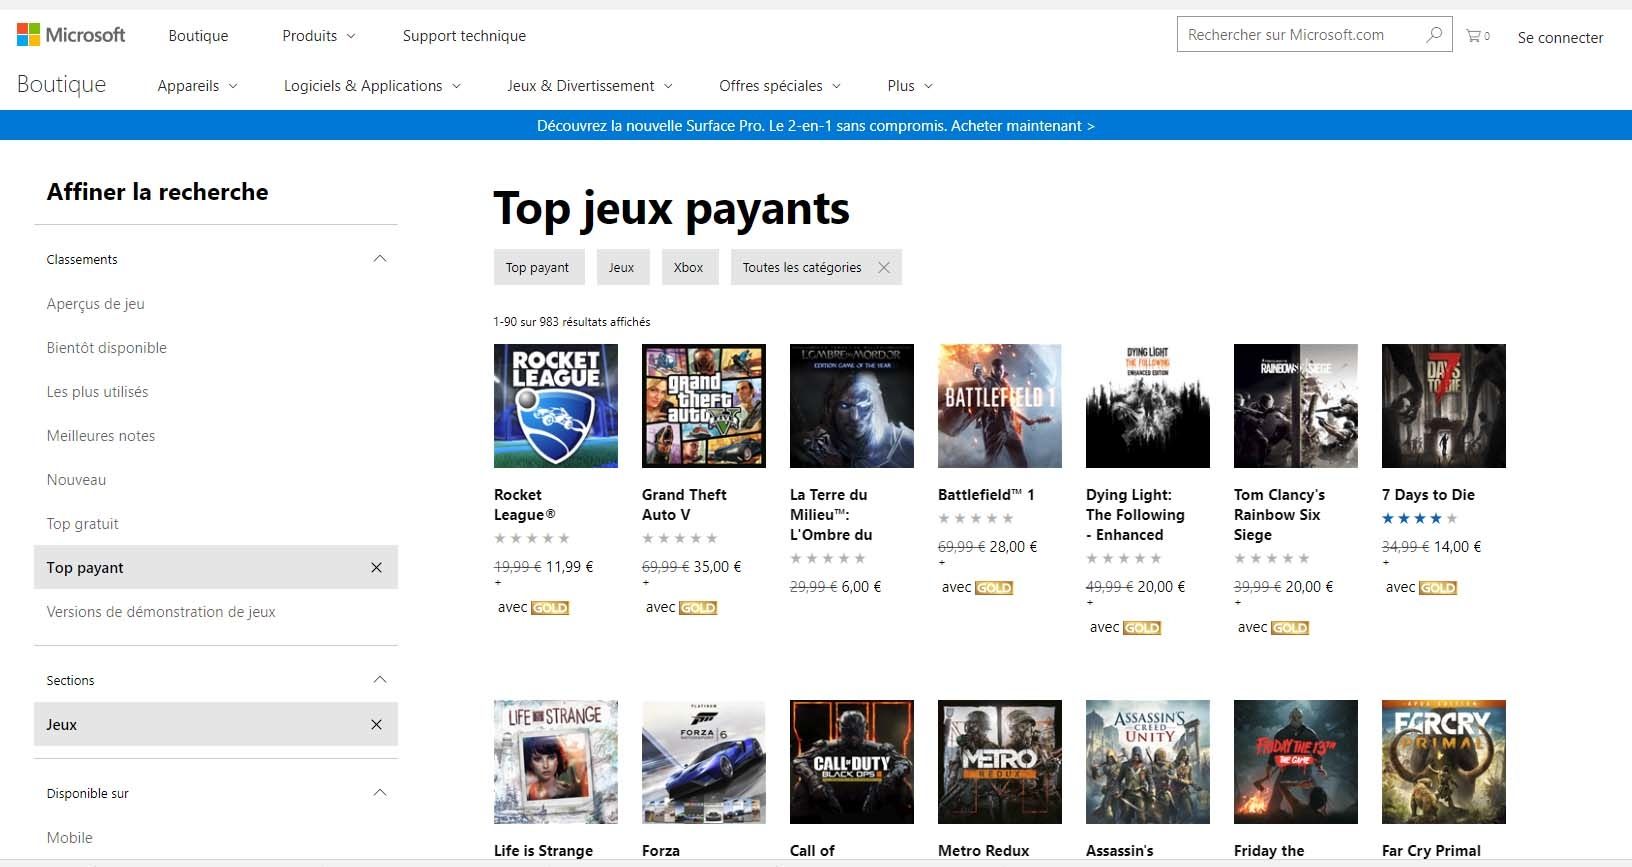Remove the Top payant filter with X

[x=376, y=568]
